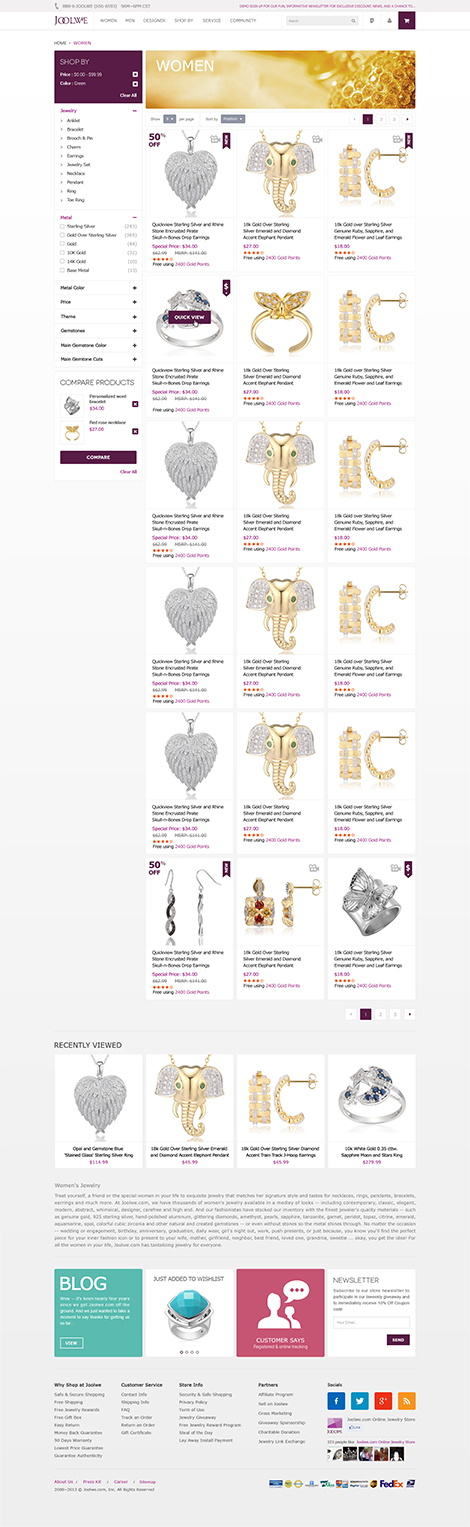The width and height of the screenshot is (470, 1527).
Task: Open the DESIGNER menu in navigation
Action: pyautogui.click(x=154, y=20)
